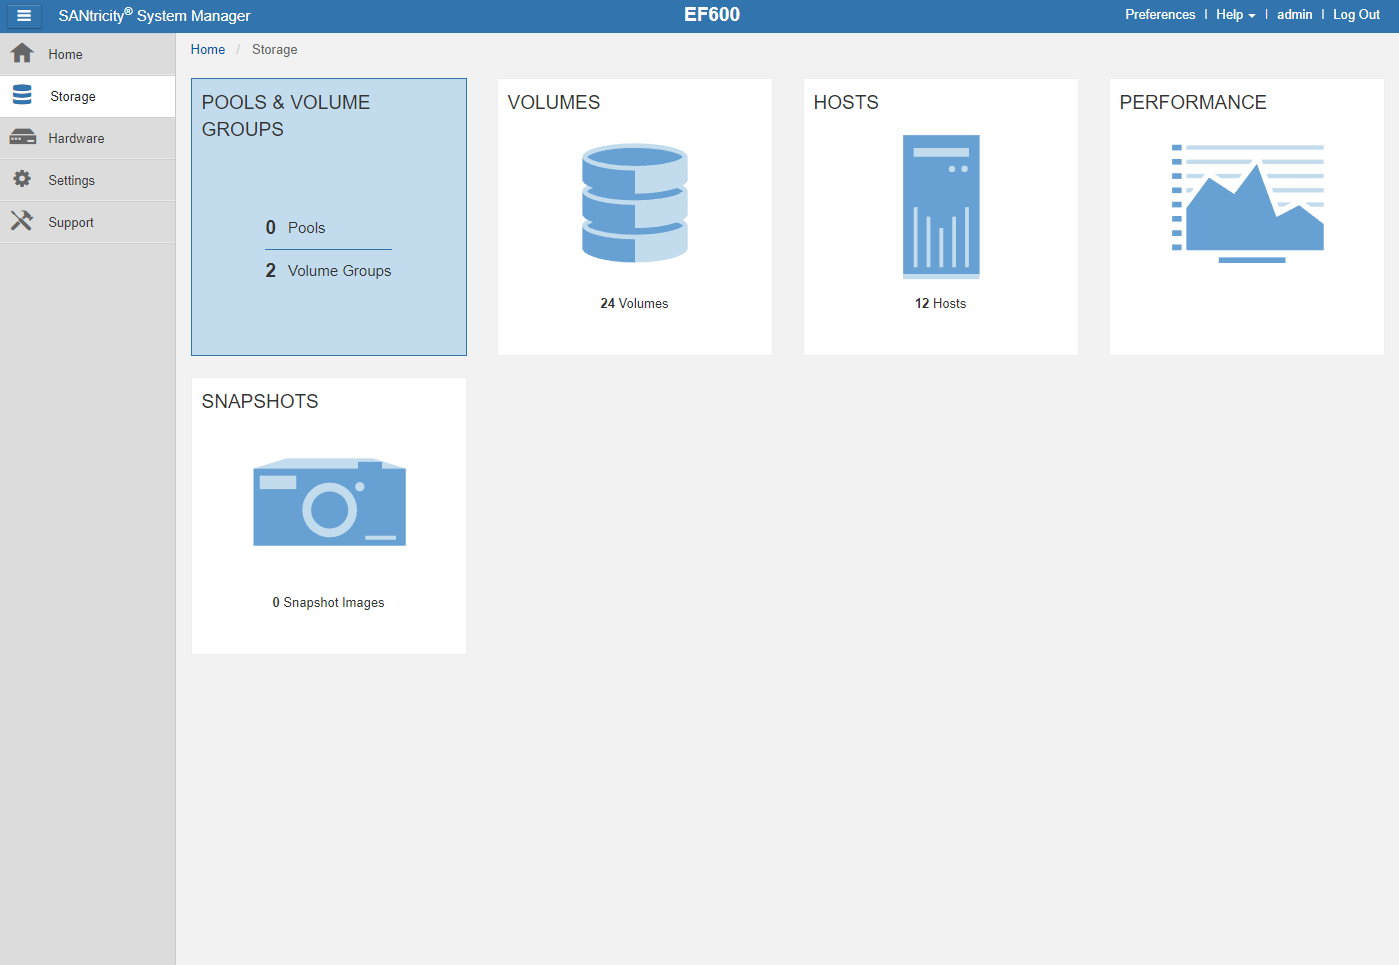Open Home in the sidebar menu
Screen dimensions: 1399x965
[x=88, y=54]
